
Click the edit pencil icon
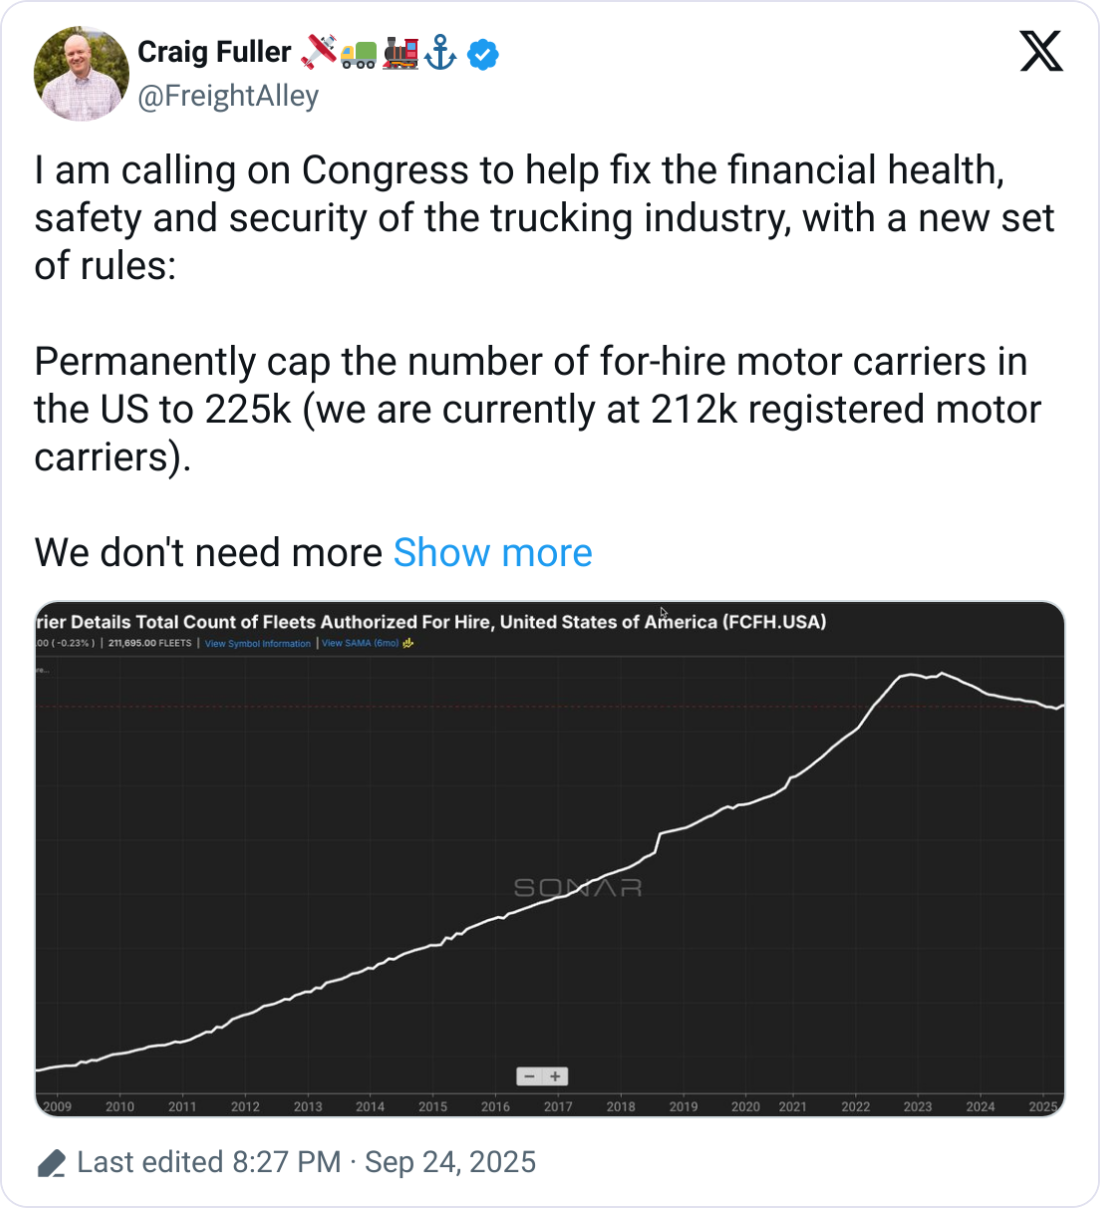click(x=51, y=1164)
